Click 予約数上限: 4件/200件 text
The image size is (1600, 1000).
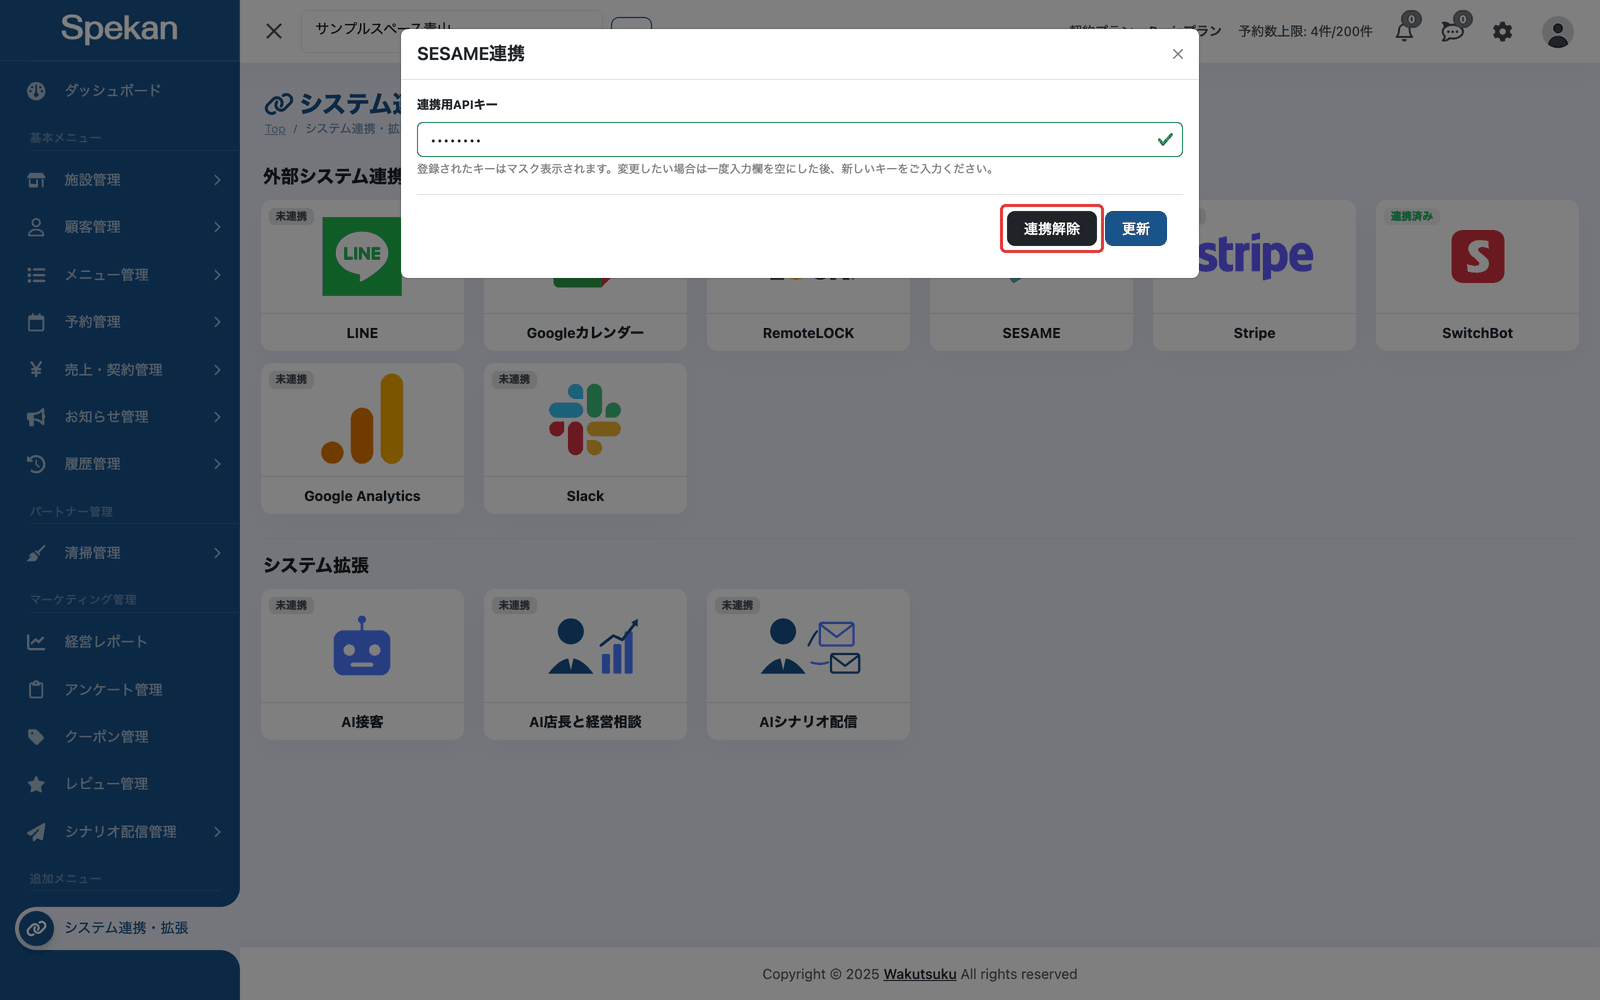click(1305, 31)
